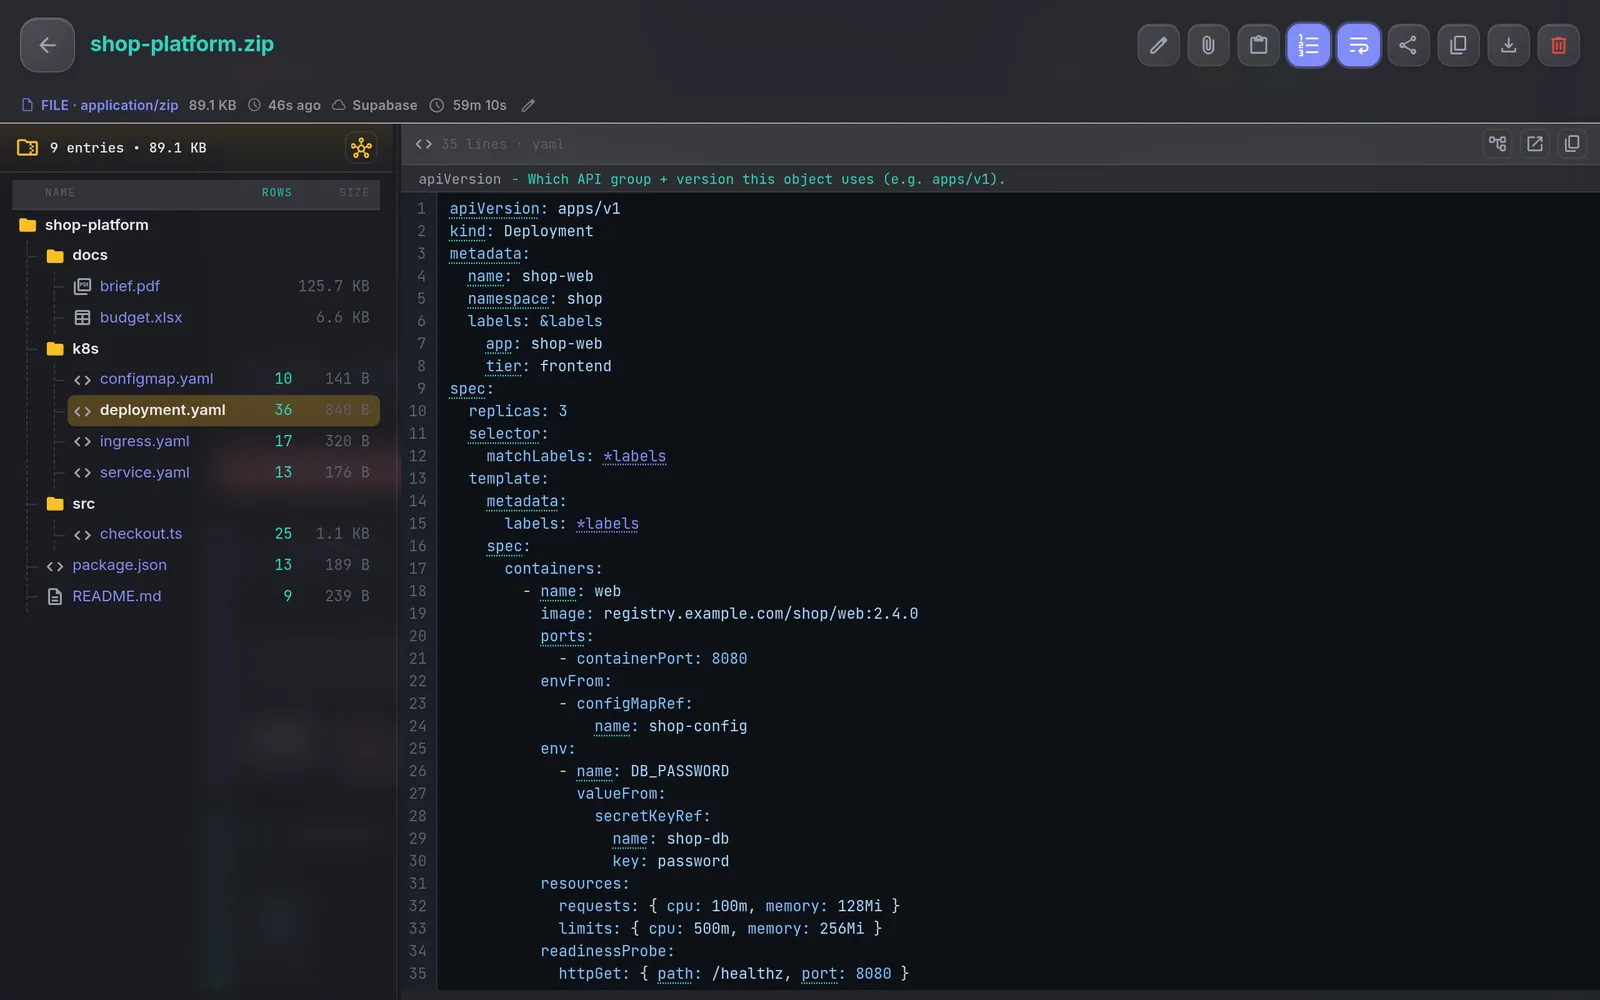
Task: Click the shop-platform.zip title
Action: click(182, 44)
